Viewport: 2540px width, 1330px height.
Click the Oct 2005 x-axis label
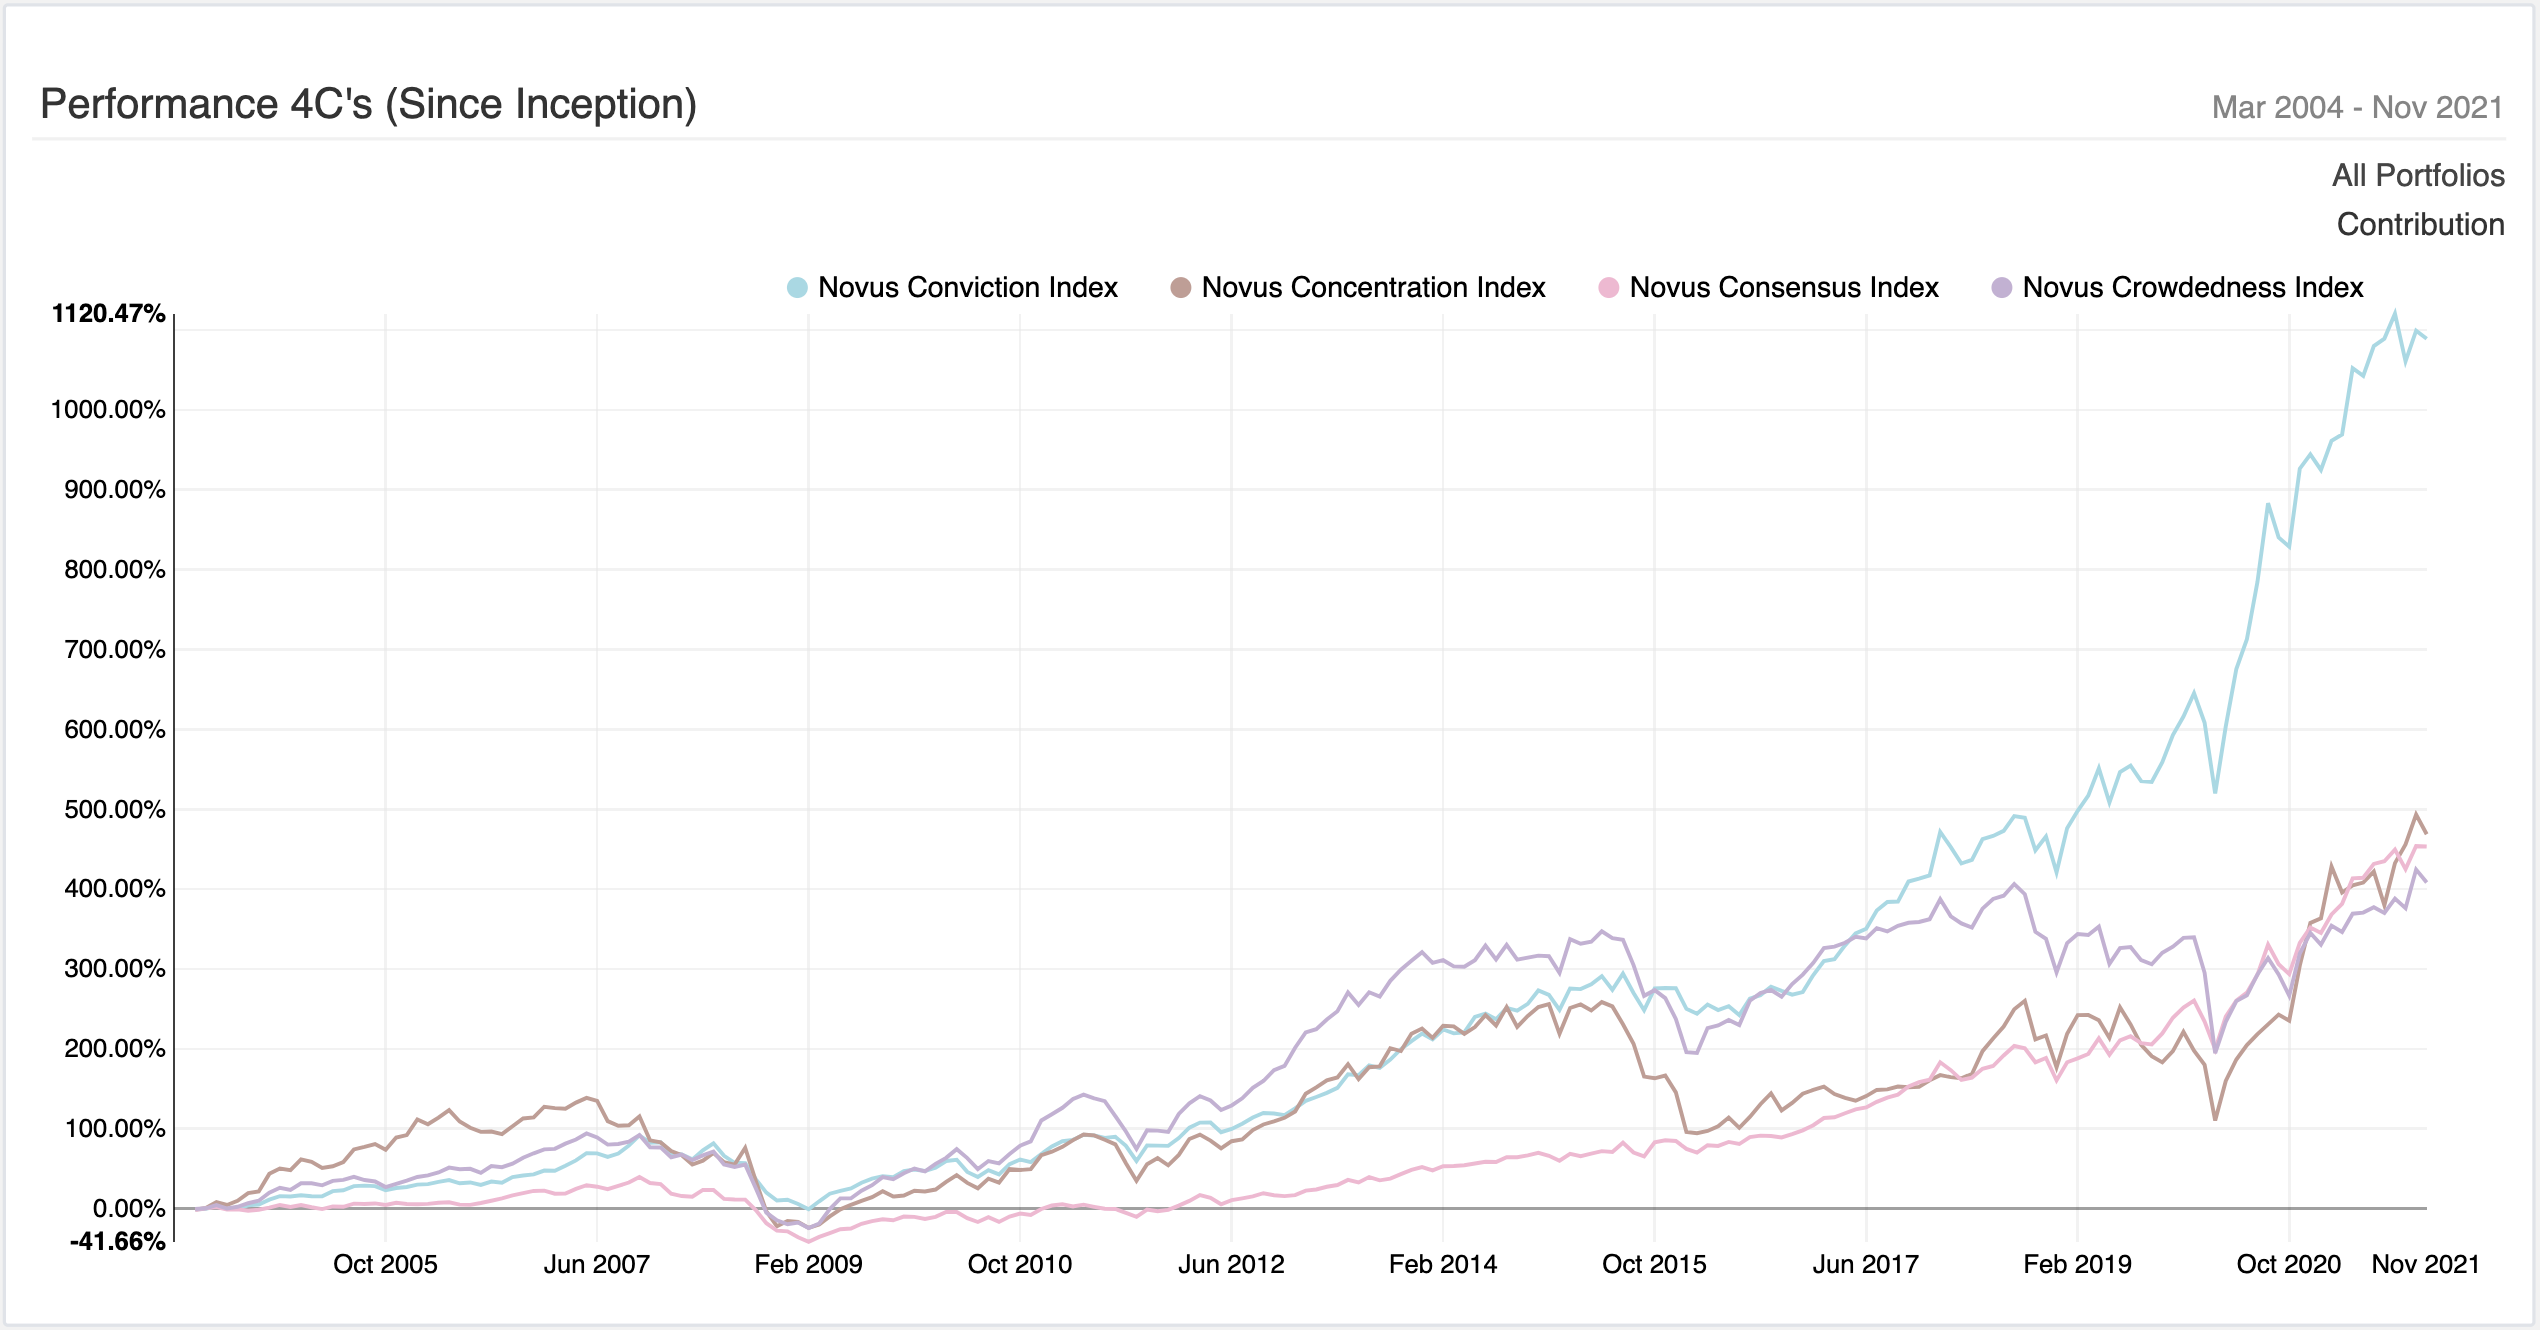[x=385, y=1265]
